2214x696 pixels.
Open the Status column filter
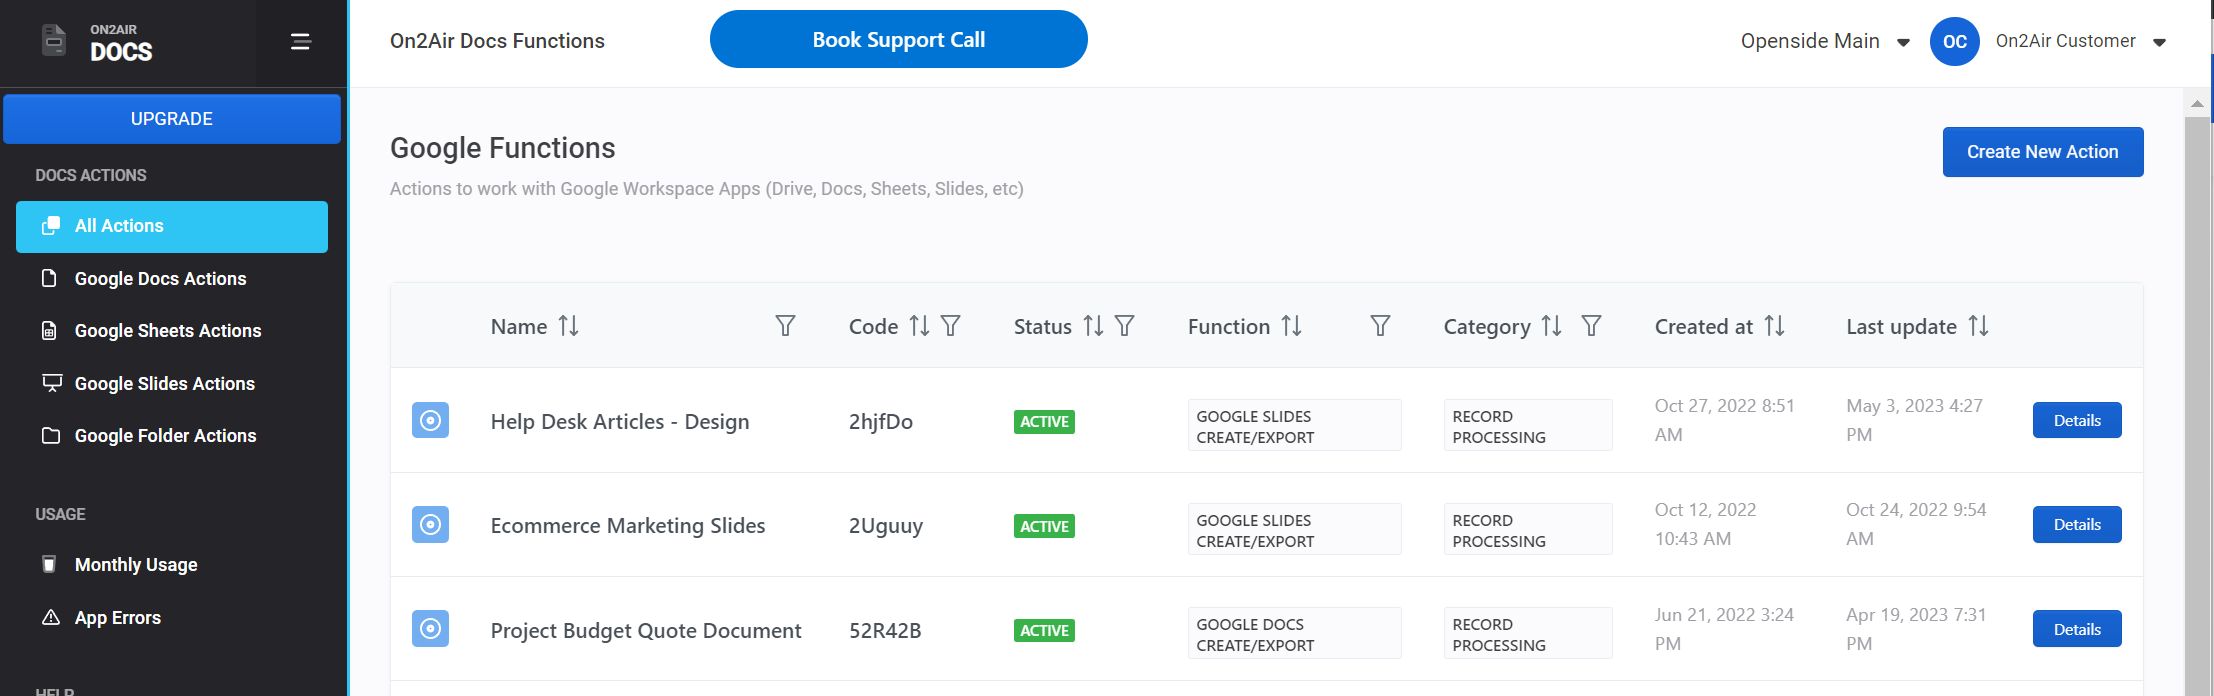point(1125,326)
